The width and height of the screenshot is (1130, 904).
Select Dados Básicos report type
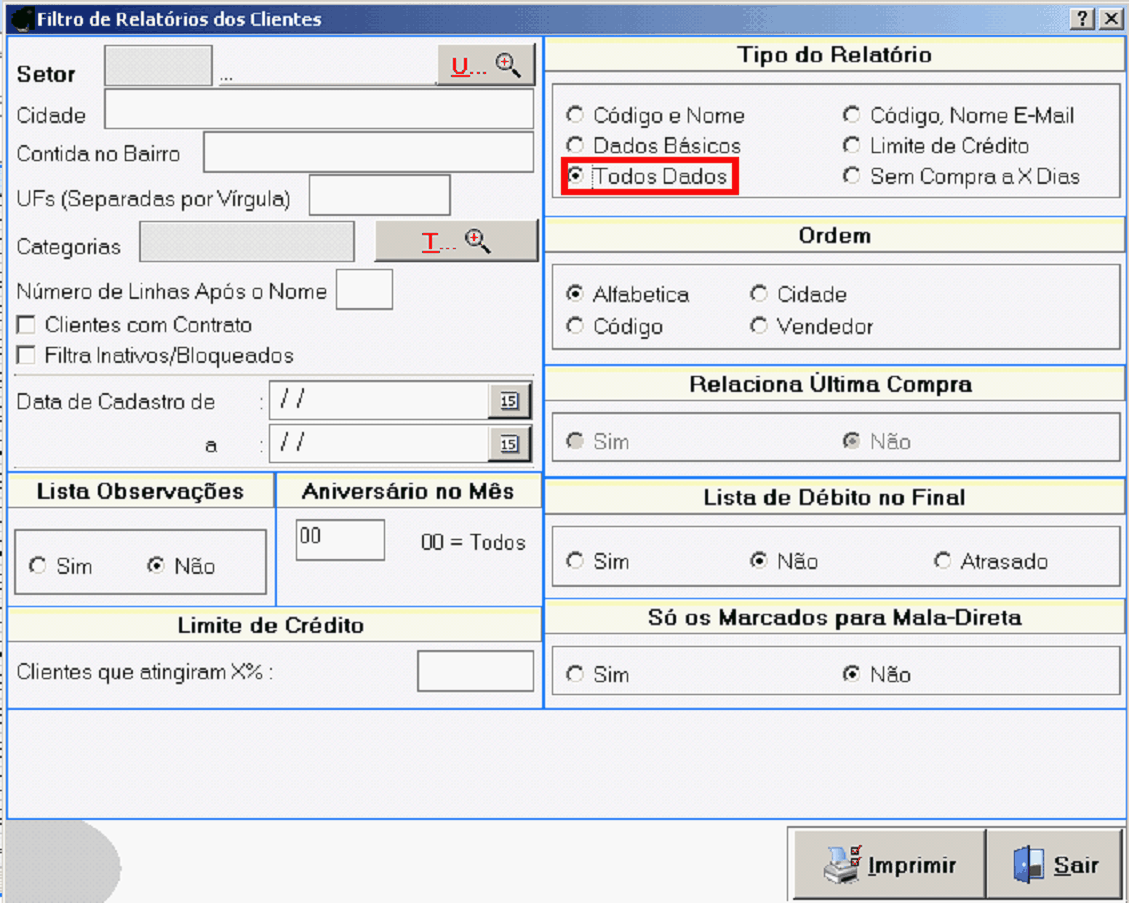575,146
